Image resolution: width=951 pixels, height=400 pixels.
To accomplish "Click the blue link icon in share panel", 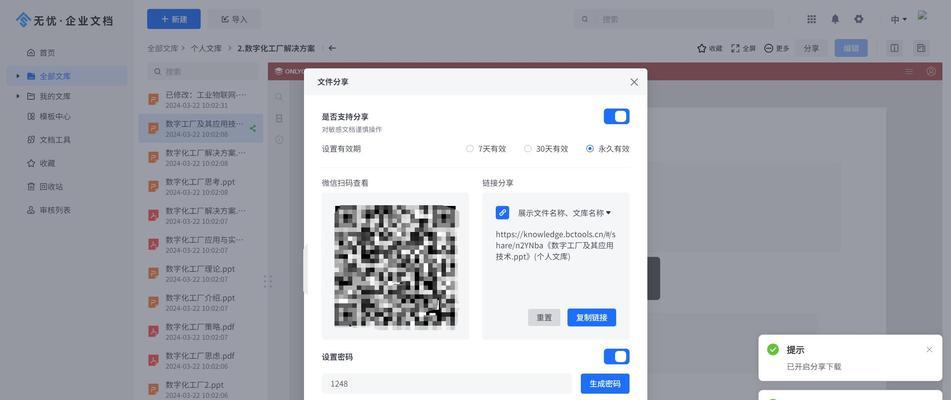I will [502, 213].
